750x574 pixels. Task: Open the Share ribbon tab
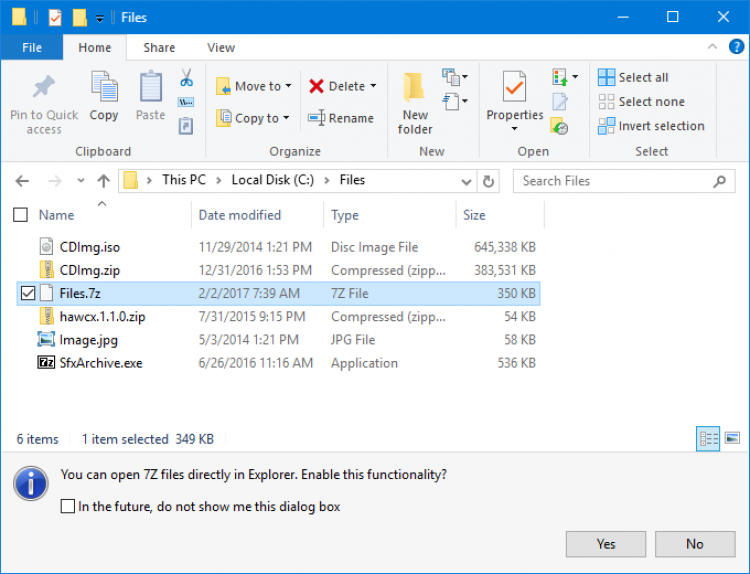point(159,47)
